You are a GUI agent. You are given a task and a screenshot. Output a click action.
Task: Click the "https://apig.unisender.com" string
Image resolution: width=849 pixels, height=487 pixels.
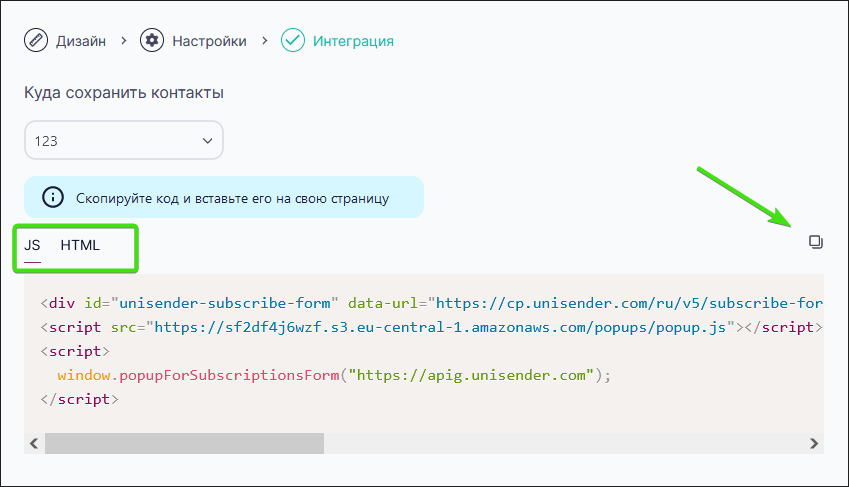coord(471,375)
